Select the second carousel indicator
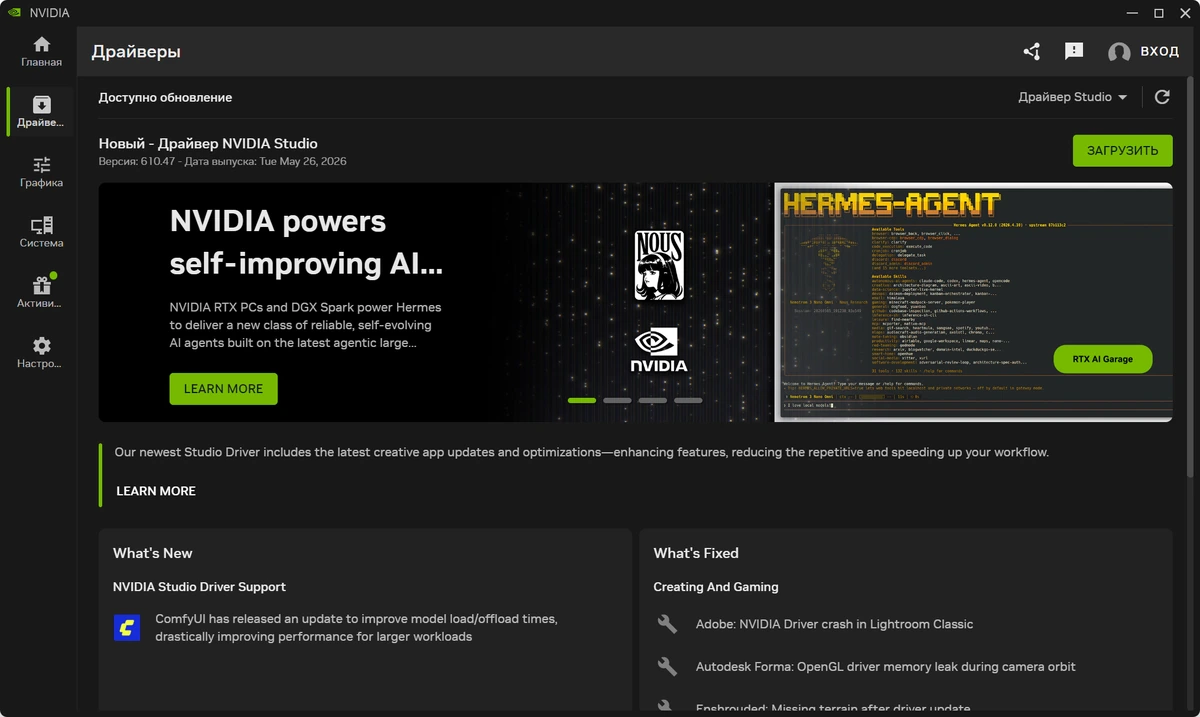This screenshot has height=717, width=1200. point(617,400)
